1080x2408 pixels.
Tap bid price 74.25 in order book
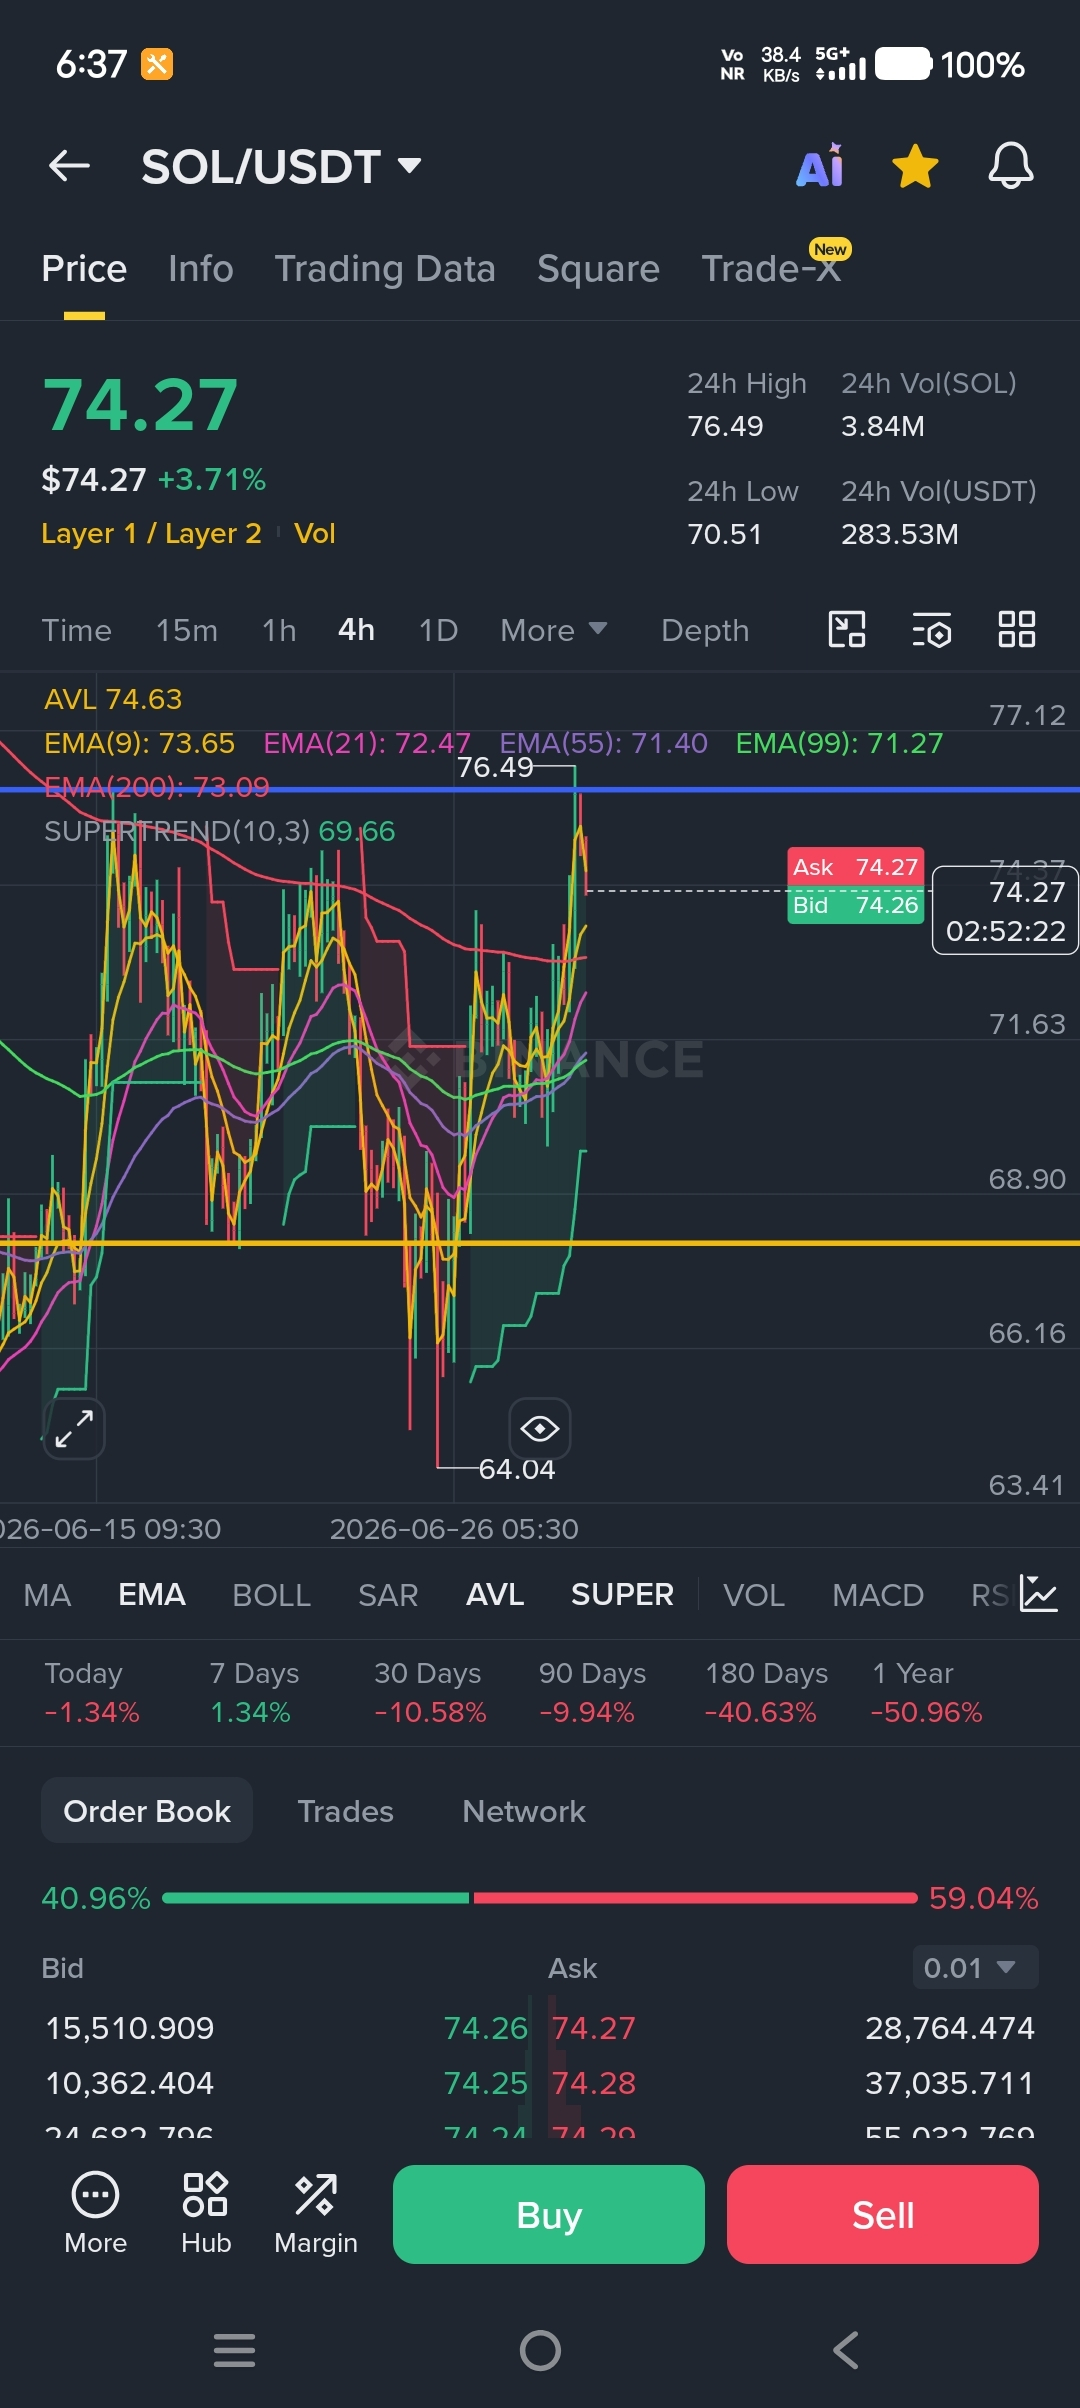pyautogui.click(x=485, y=2083)
